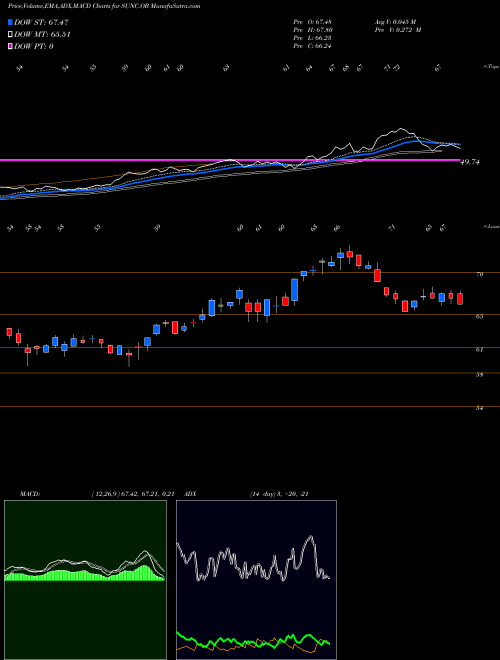Open the dark blue ADX chart panel

click(256, 580)
